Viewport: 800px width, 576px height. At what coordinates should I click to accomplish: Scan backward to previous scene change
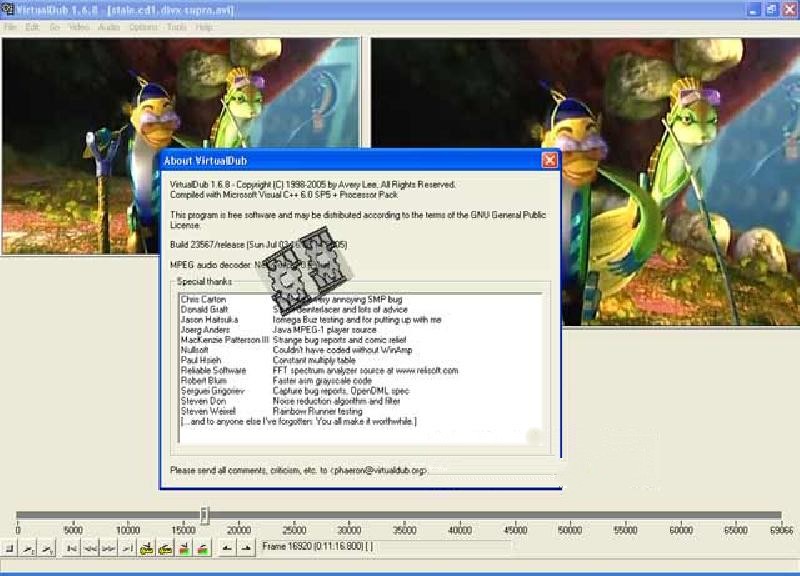pyautogui.click(x=183, y=548)
